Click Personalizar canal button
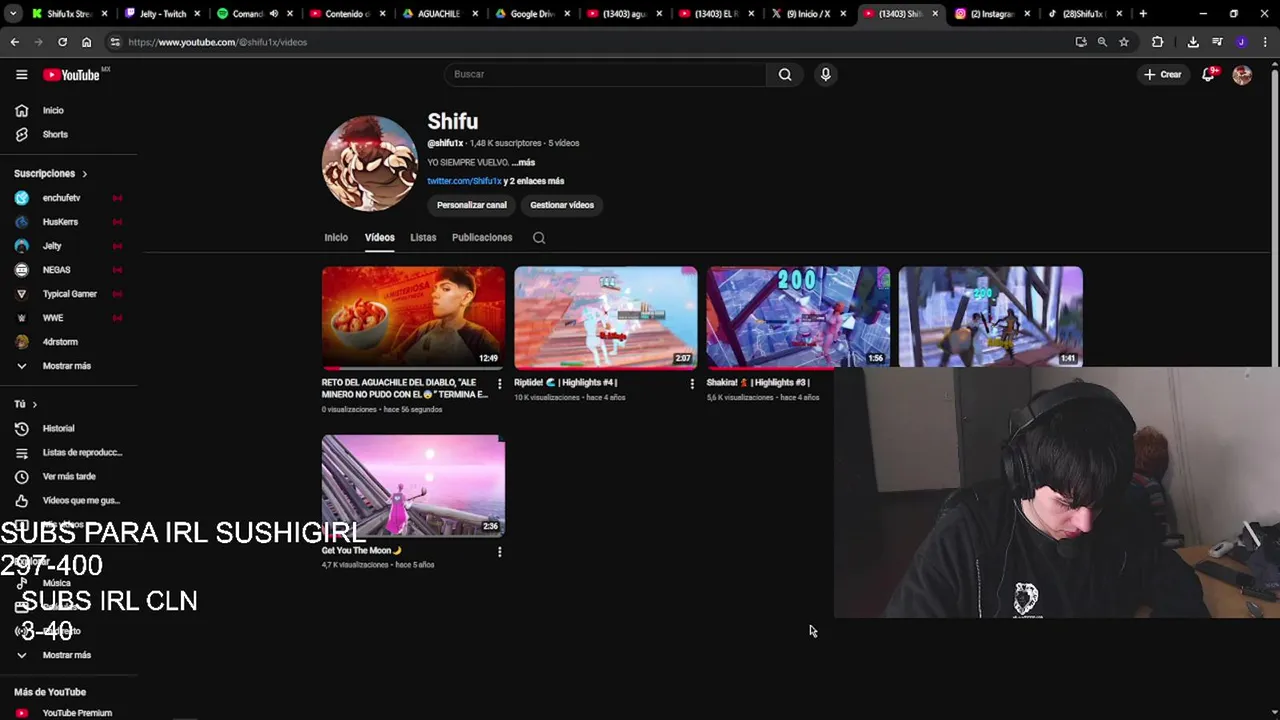Viewport: 1280px width, 720px height. coord(472,205)
